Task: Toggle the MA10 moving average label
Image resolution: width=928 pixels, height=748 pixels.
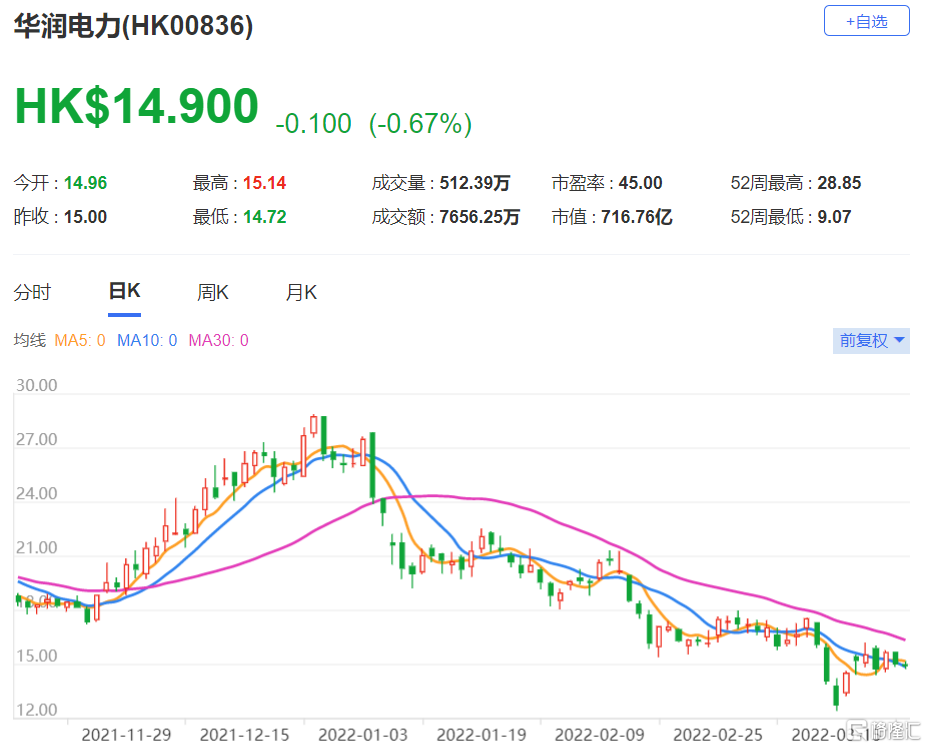Action: (146, 341)
